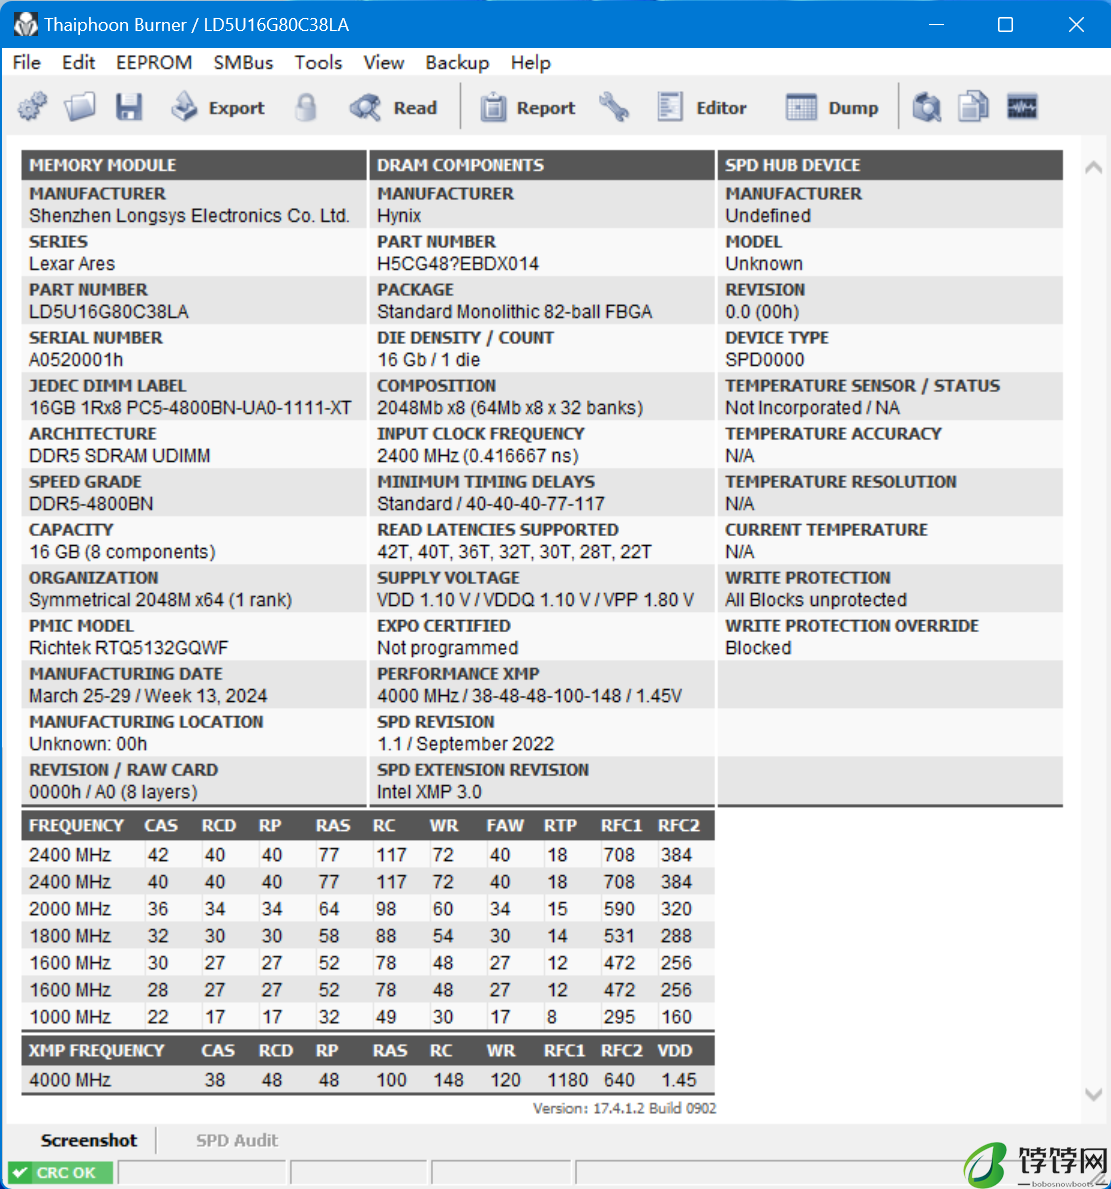Open the Help menu
Image resolution: width=1111 pixels, height=1189 pixels.
[x=530, y=62]
